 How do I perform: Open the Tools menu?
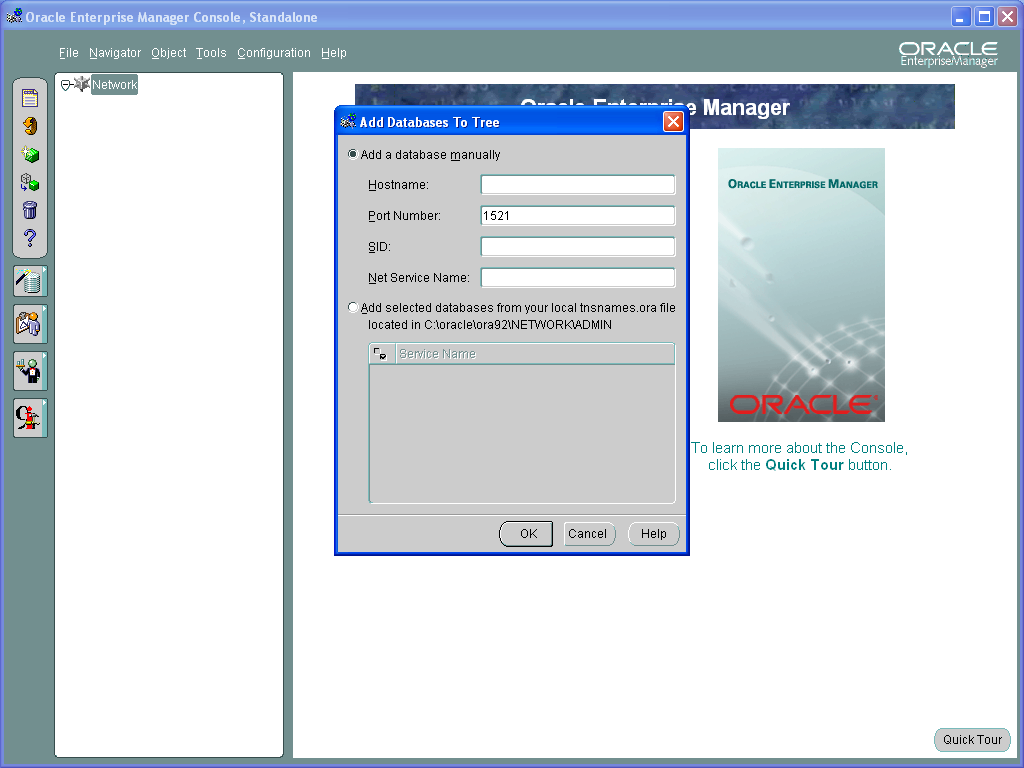211,53
